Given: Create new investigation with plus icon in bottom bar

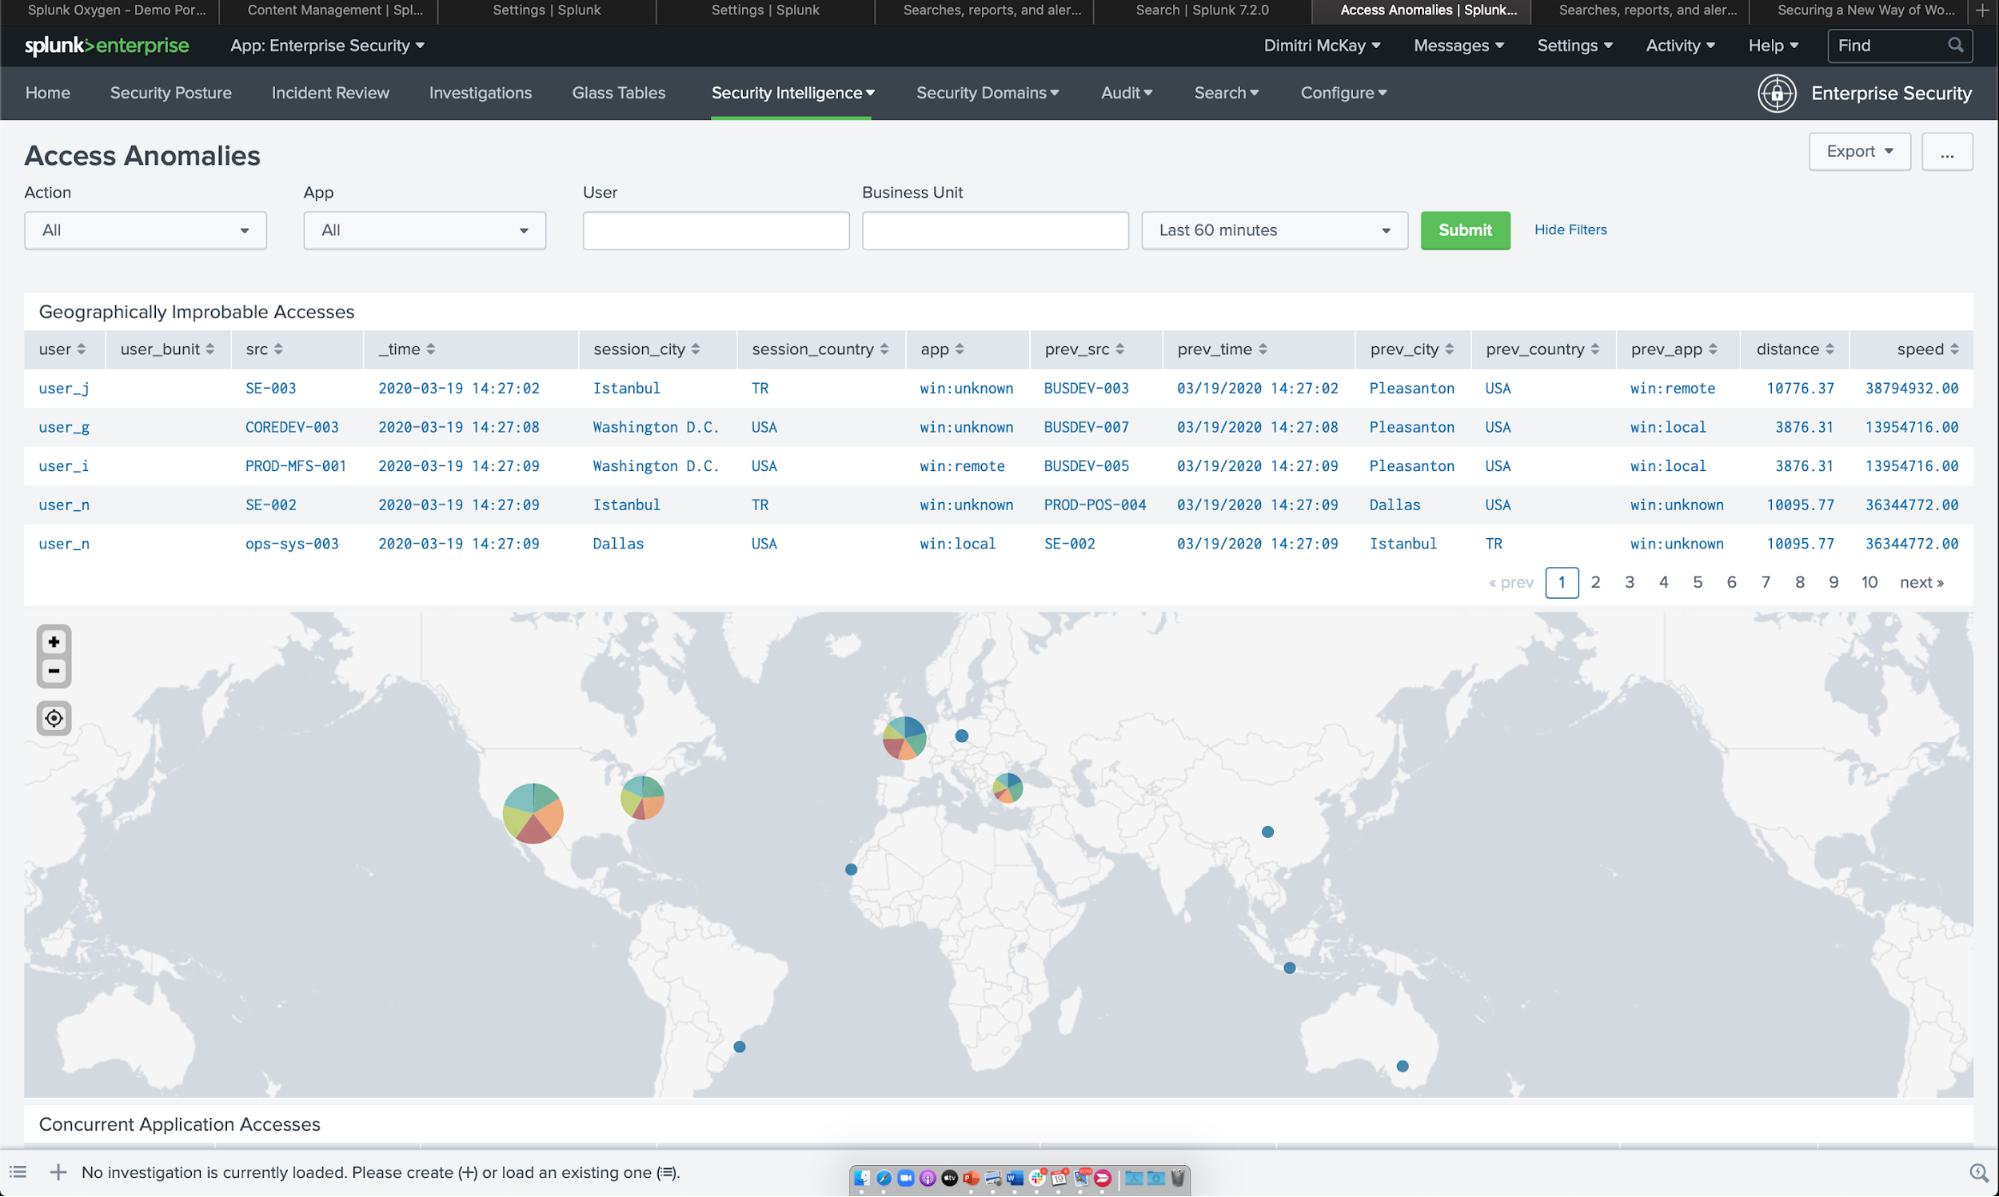Looking at the screenshot, I should pyautogui.click(x=58, y=1172).
